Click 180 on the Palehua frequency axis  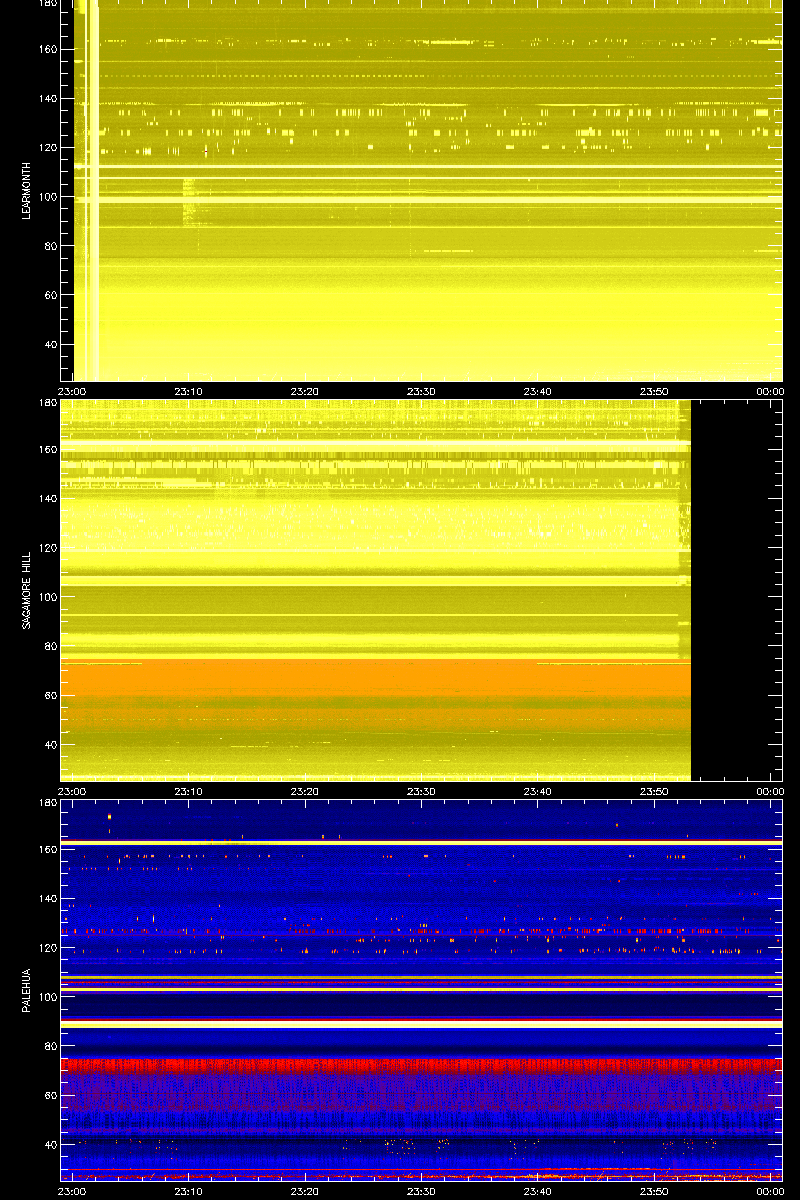click(x=49, y=803)
